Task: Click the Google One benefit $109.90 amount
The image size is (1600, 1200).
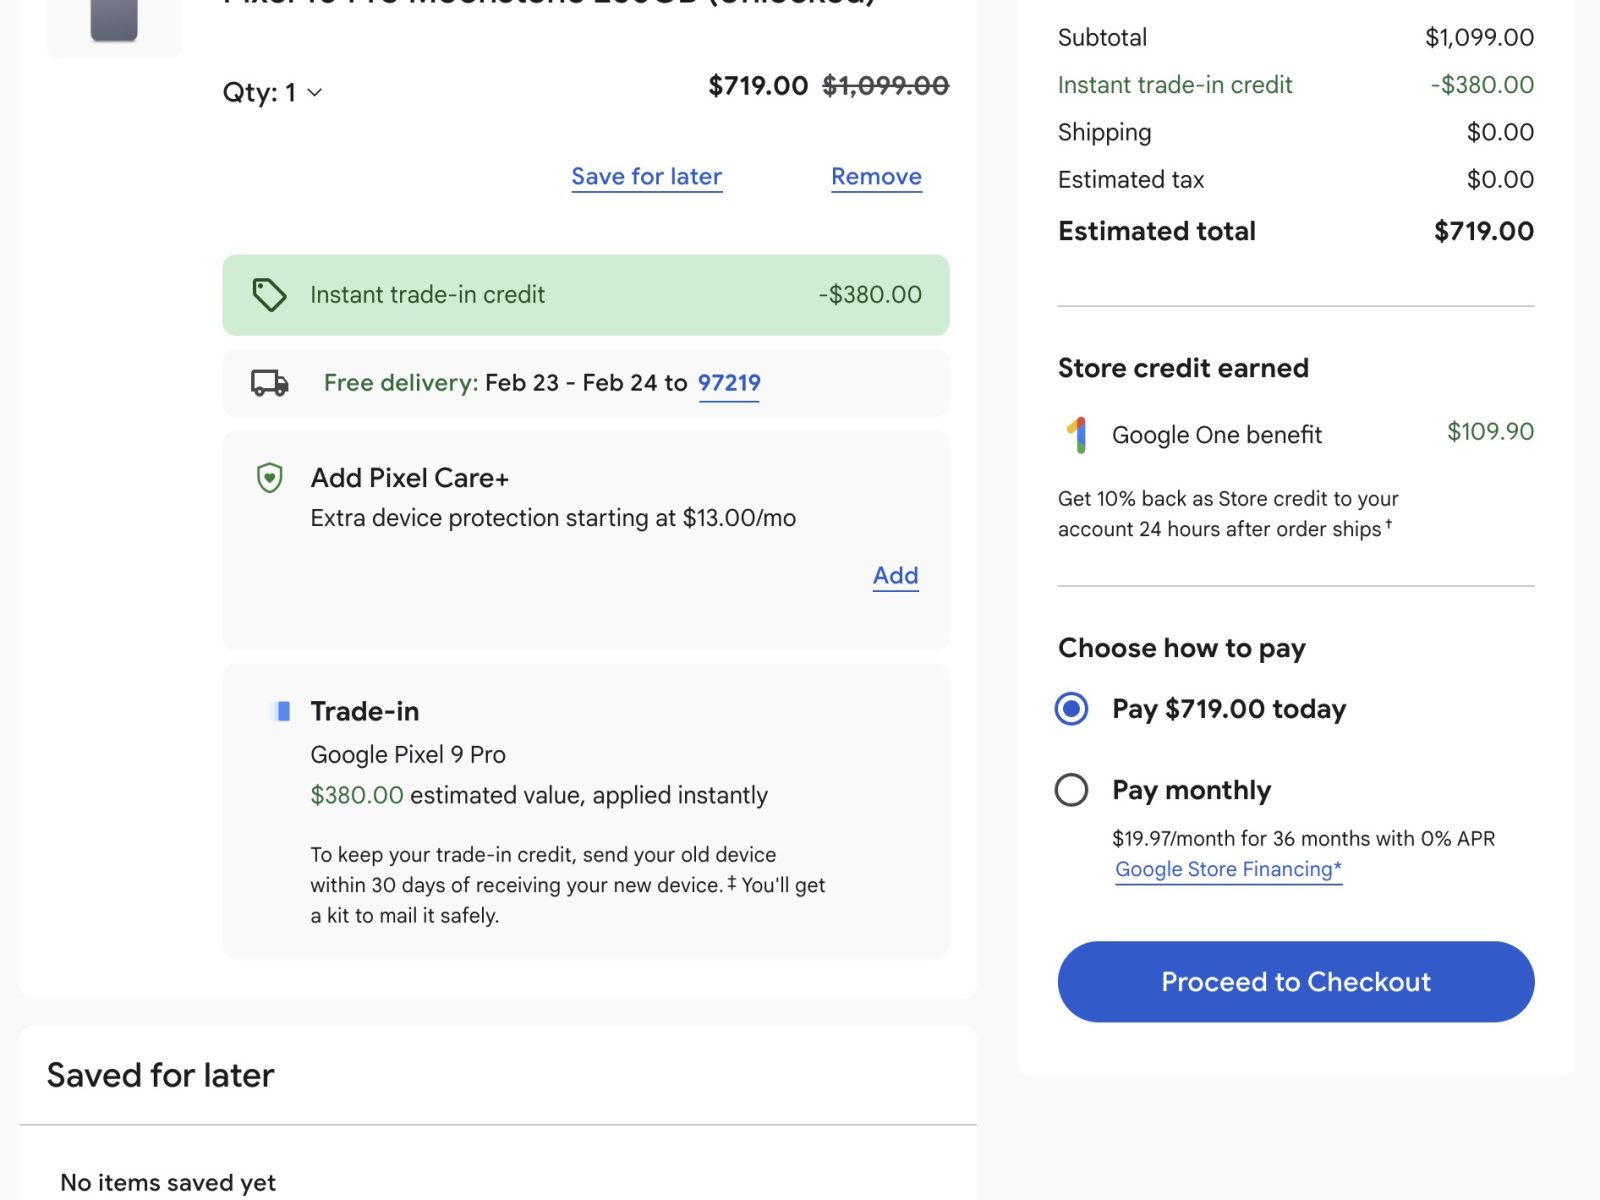Action: 1489,432
